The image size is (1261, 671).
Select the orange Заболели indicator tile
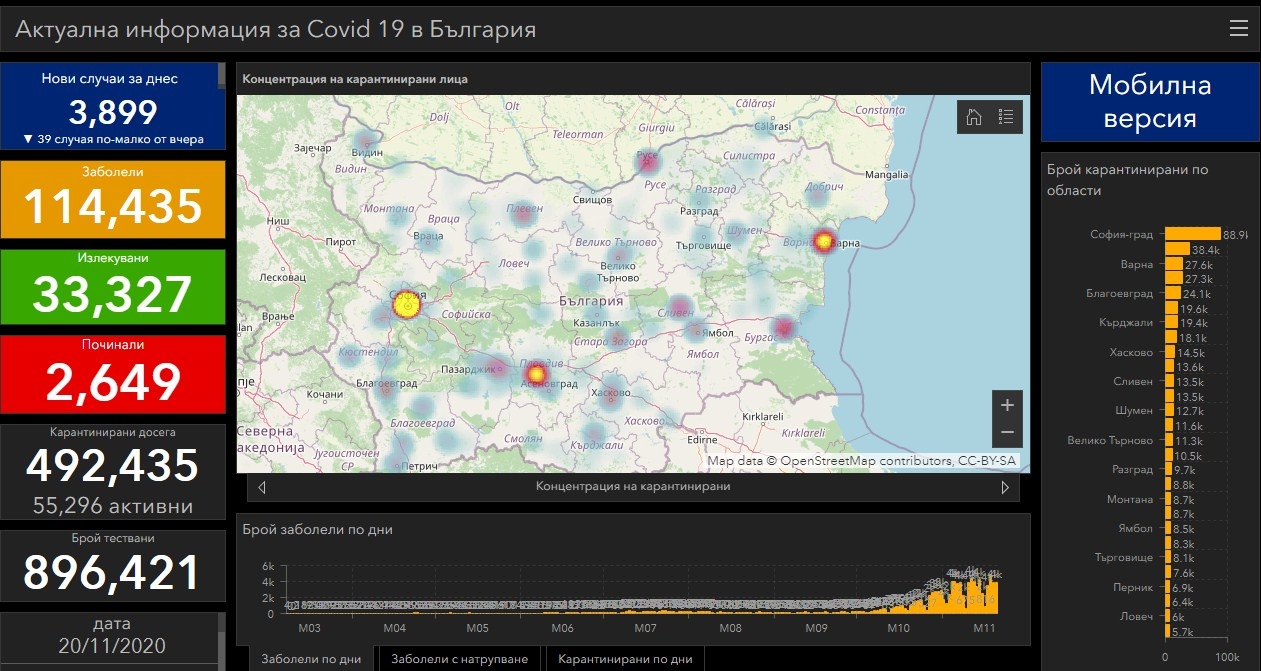point(112,198)
